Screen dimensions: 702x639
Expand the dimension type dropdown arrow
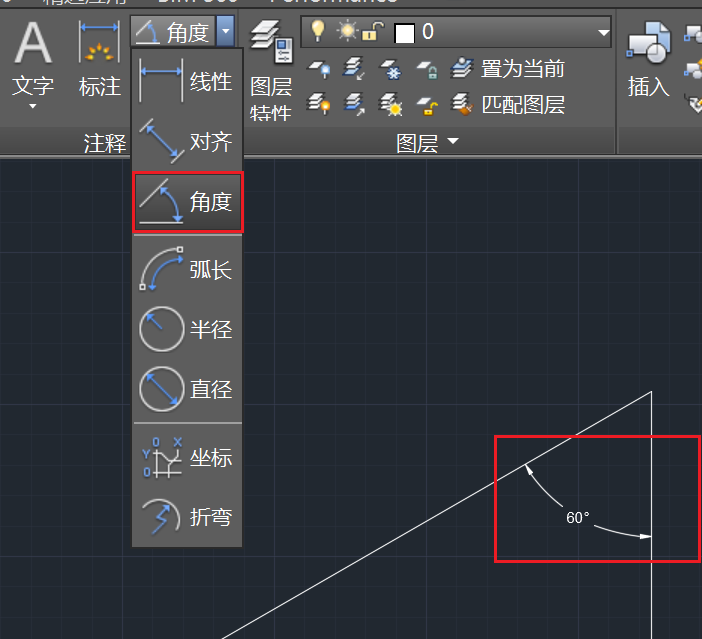[225, 31]
